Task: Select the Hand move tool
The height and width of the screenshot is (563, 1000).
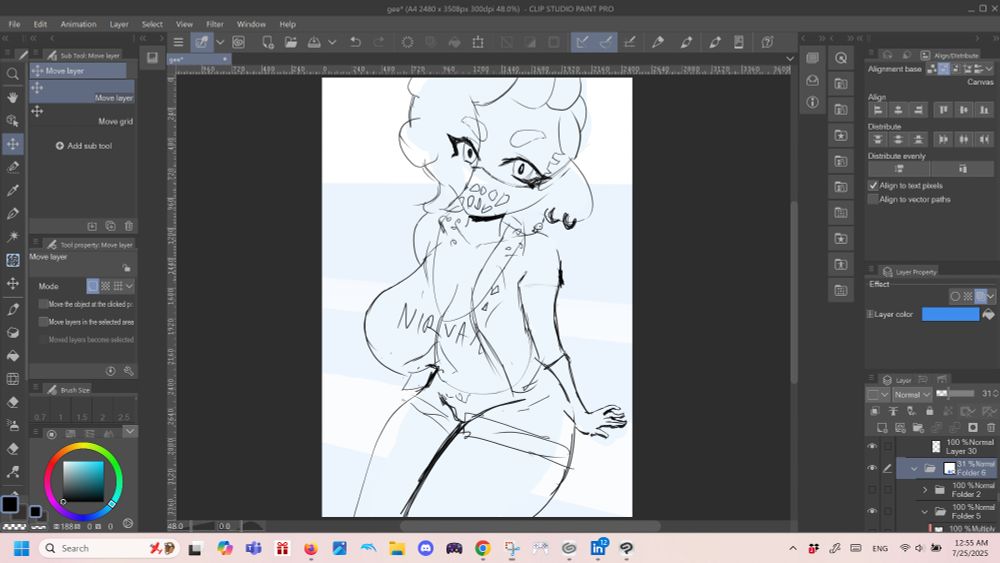Action: click(12, 98)
